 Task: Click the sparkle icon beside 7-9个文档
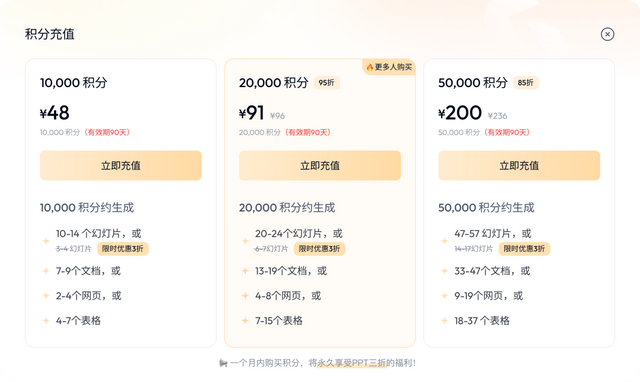pyautogui.click(x=46, y=271)
